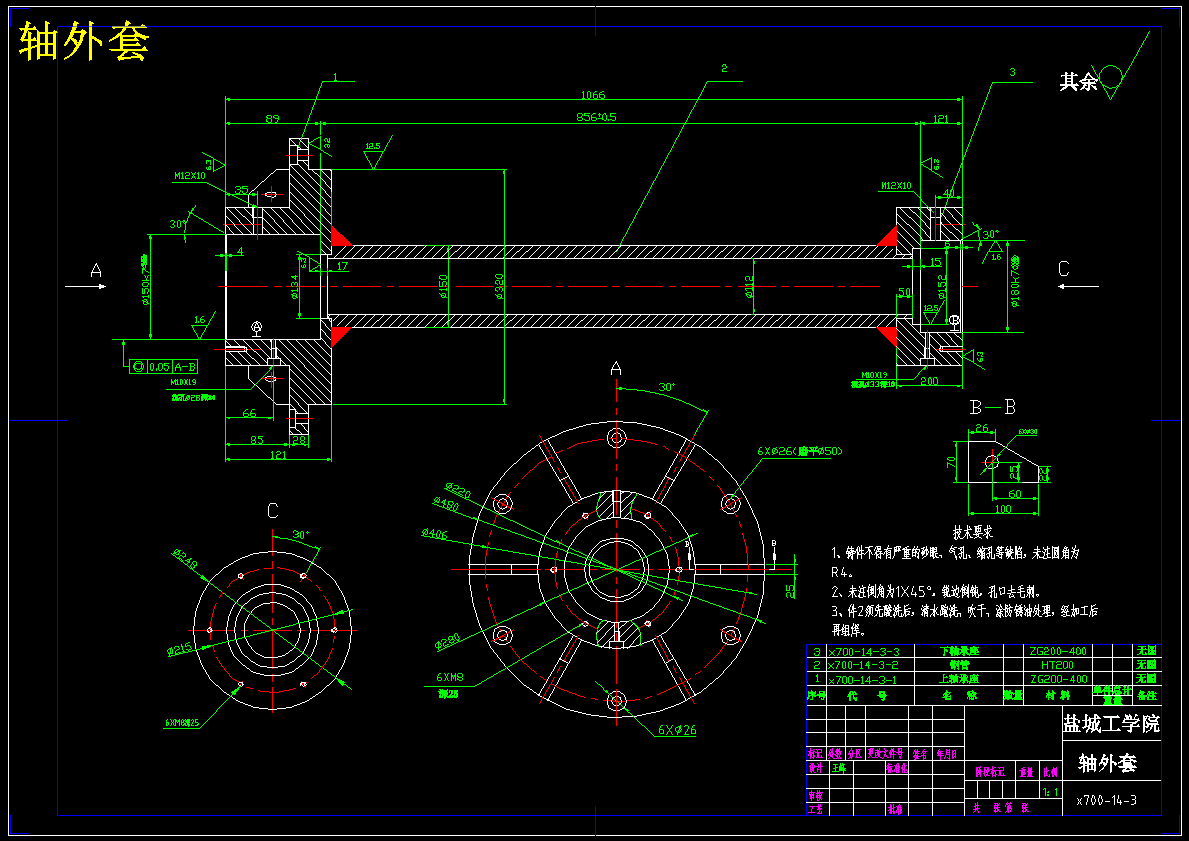
Task: Click the '其余' surface finish note
Action: pos(1078,82)
